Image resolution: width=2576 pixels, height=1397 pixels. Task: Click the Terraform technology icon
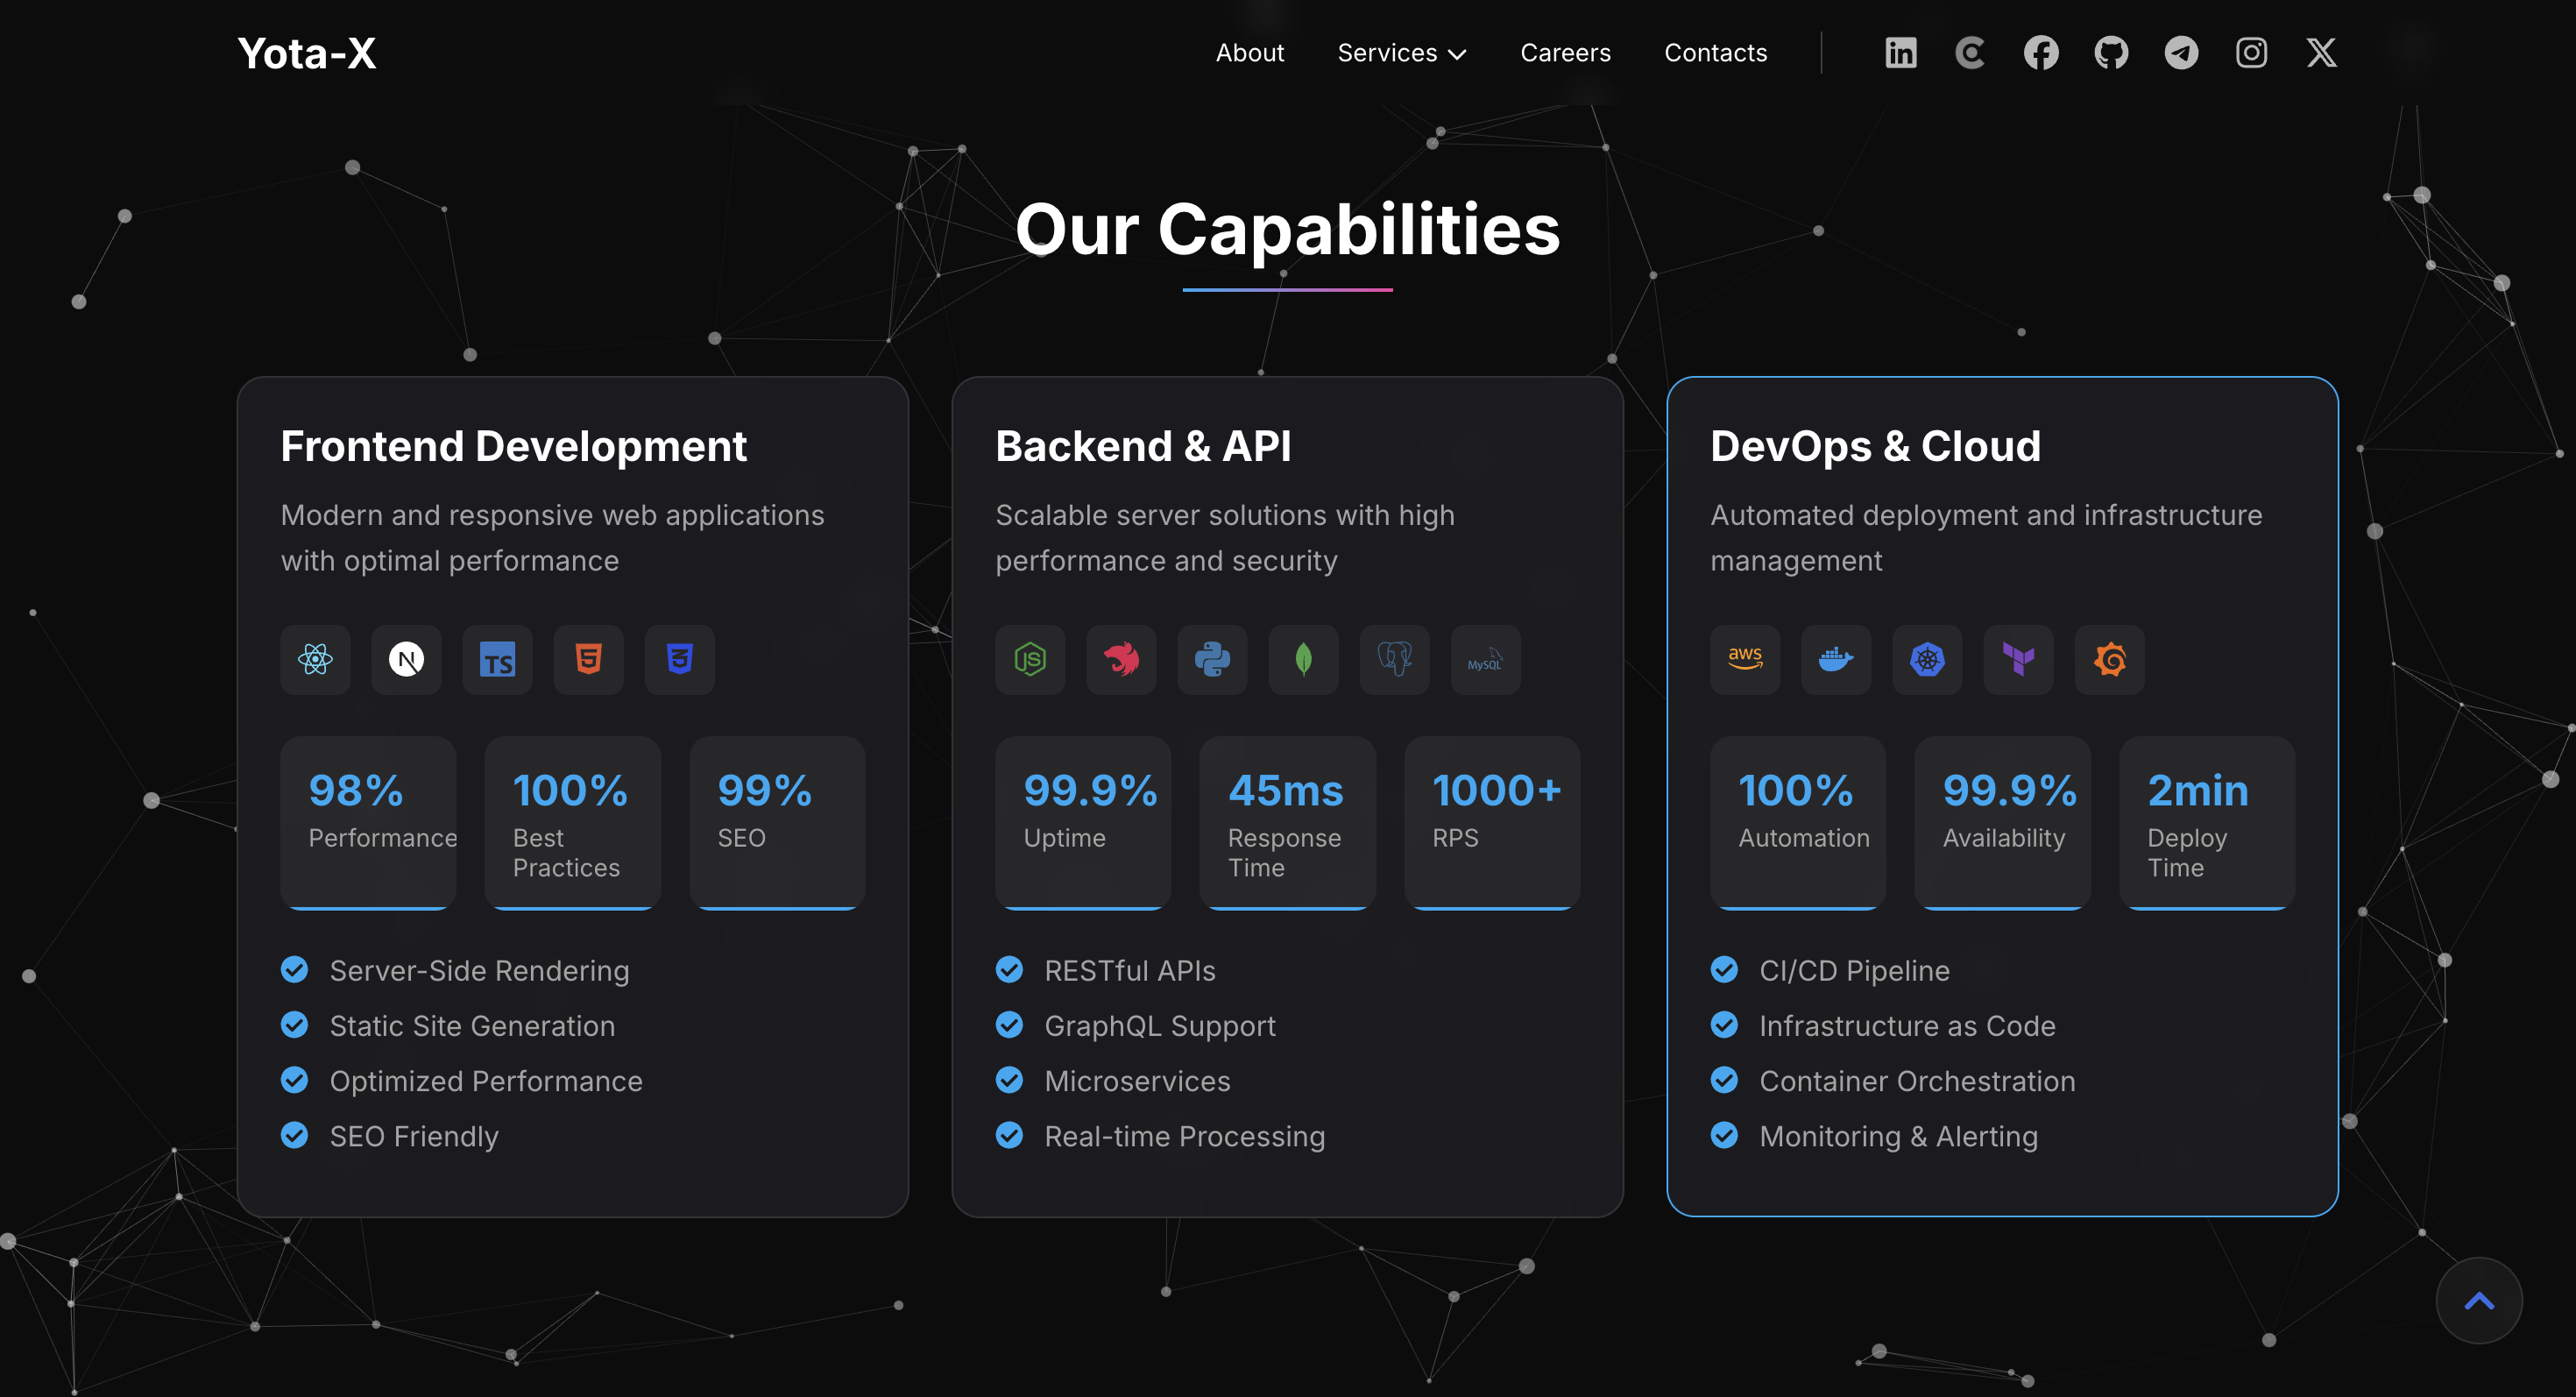(2018, 660)
